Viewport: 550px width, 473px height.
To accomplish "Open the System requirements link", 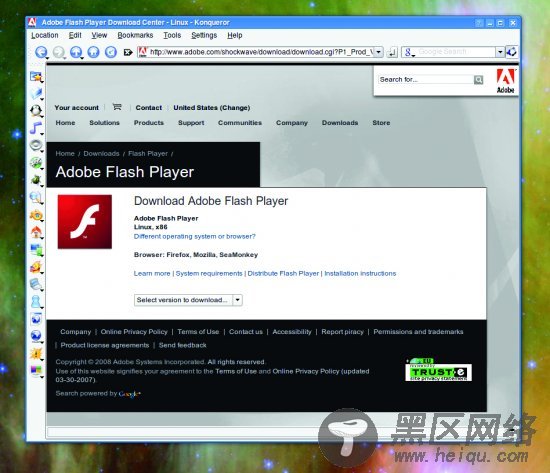I will [x=209, y=273].
